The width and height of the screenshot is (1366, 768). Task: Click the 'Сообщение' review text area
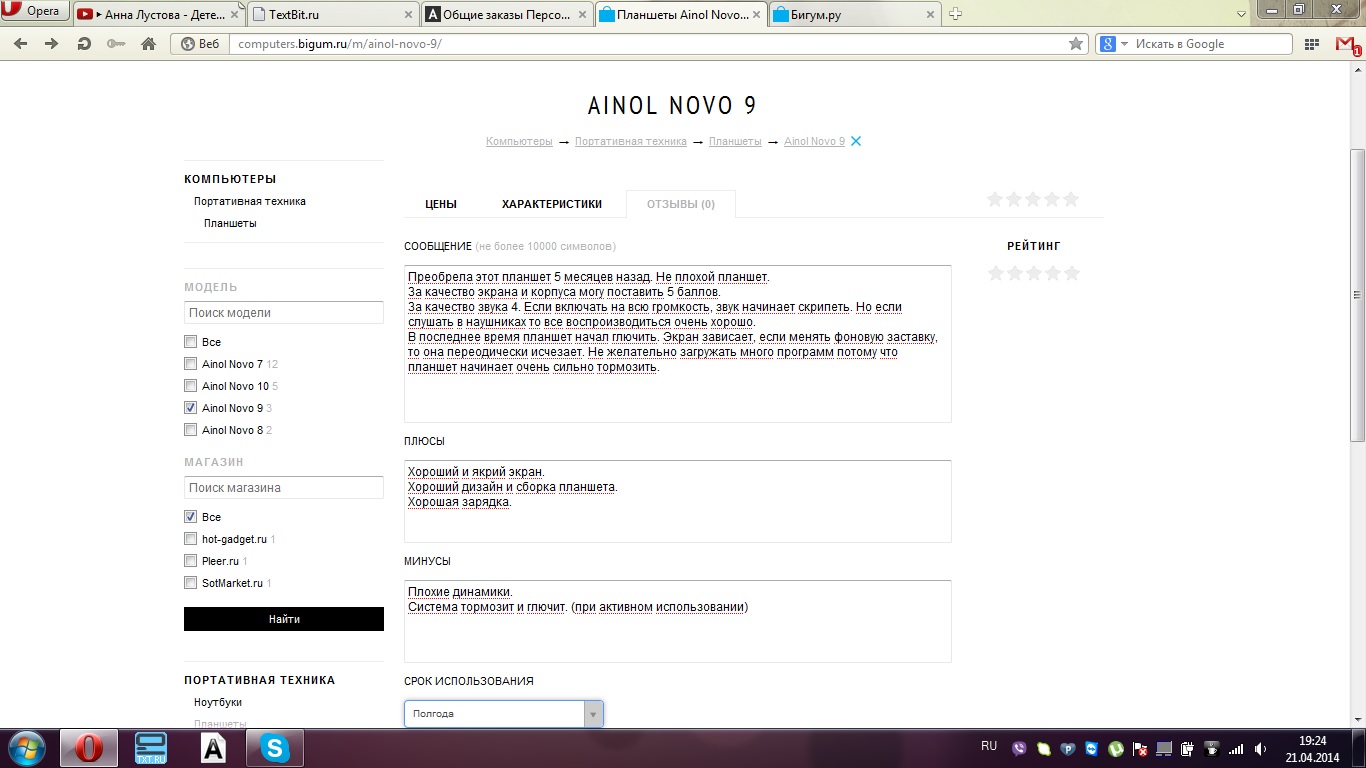click(x=678, y=344)
